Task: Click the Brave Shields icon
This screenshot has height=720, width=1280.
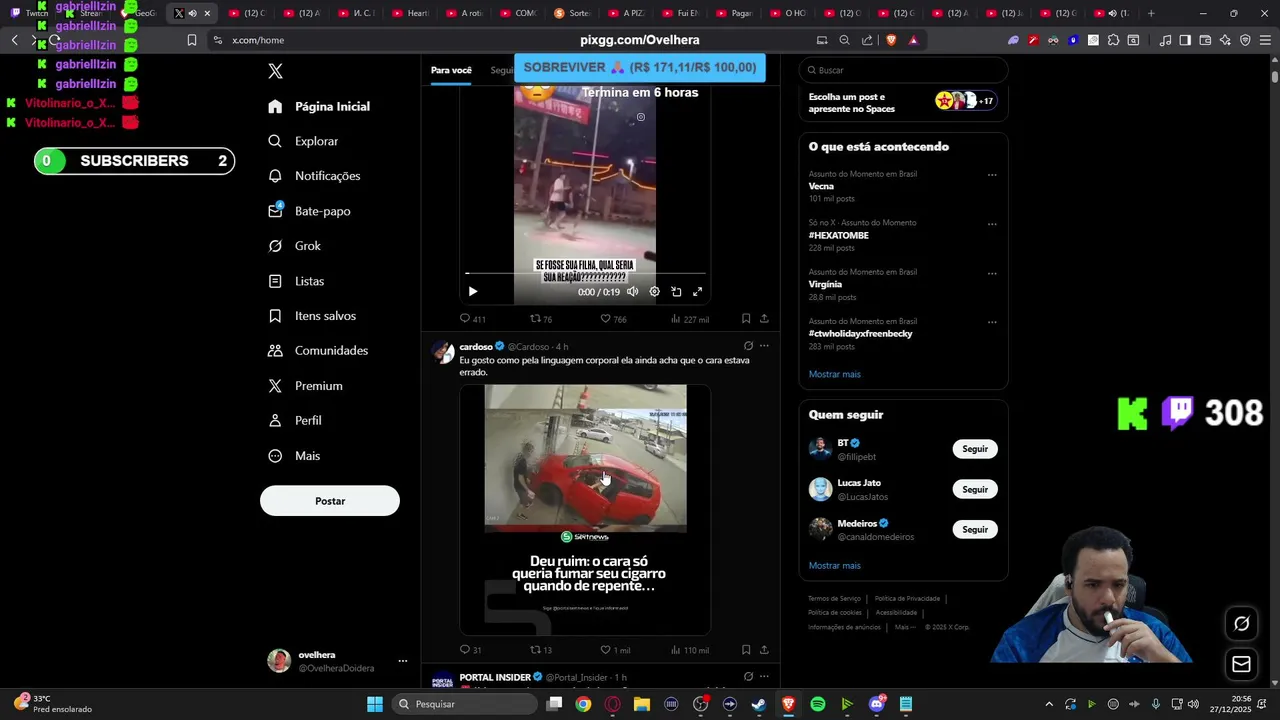Action: pyautogui.click(x=891, y=40)
